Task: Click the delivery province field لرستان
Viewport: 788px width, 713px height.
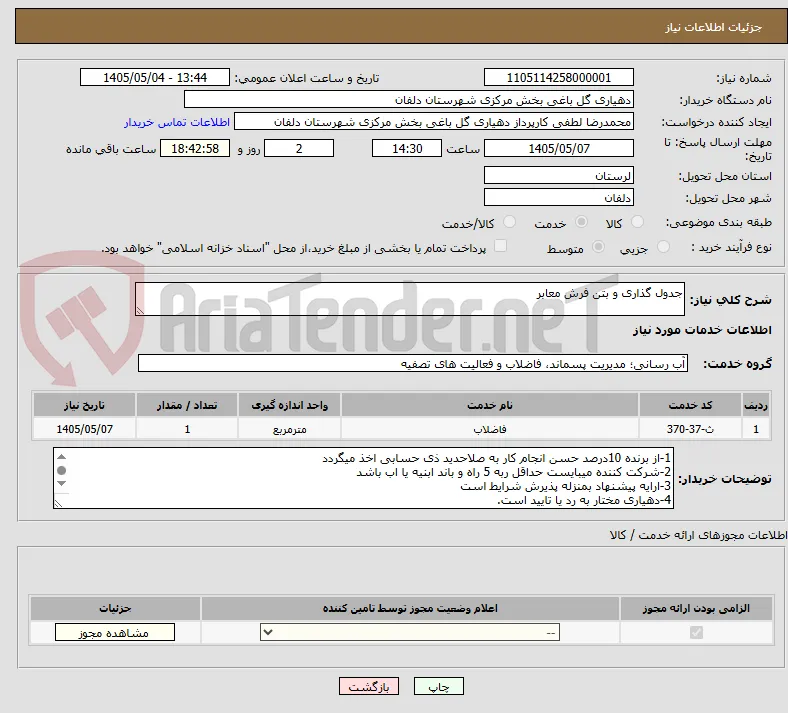Action: [558, 175]
